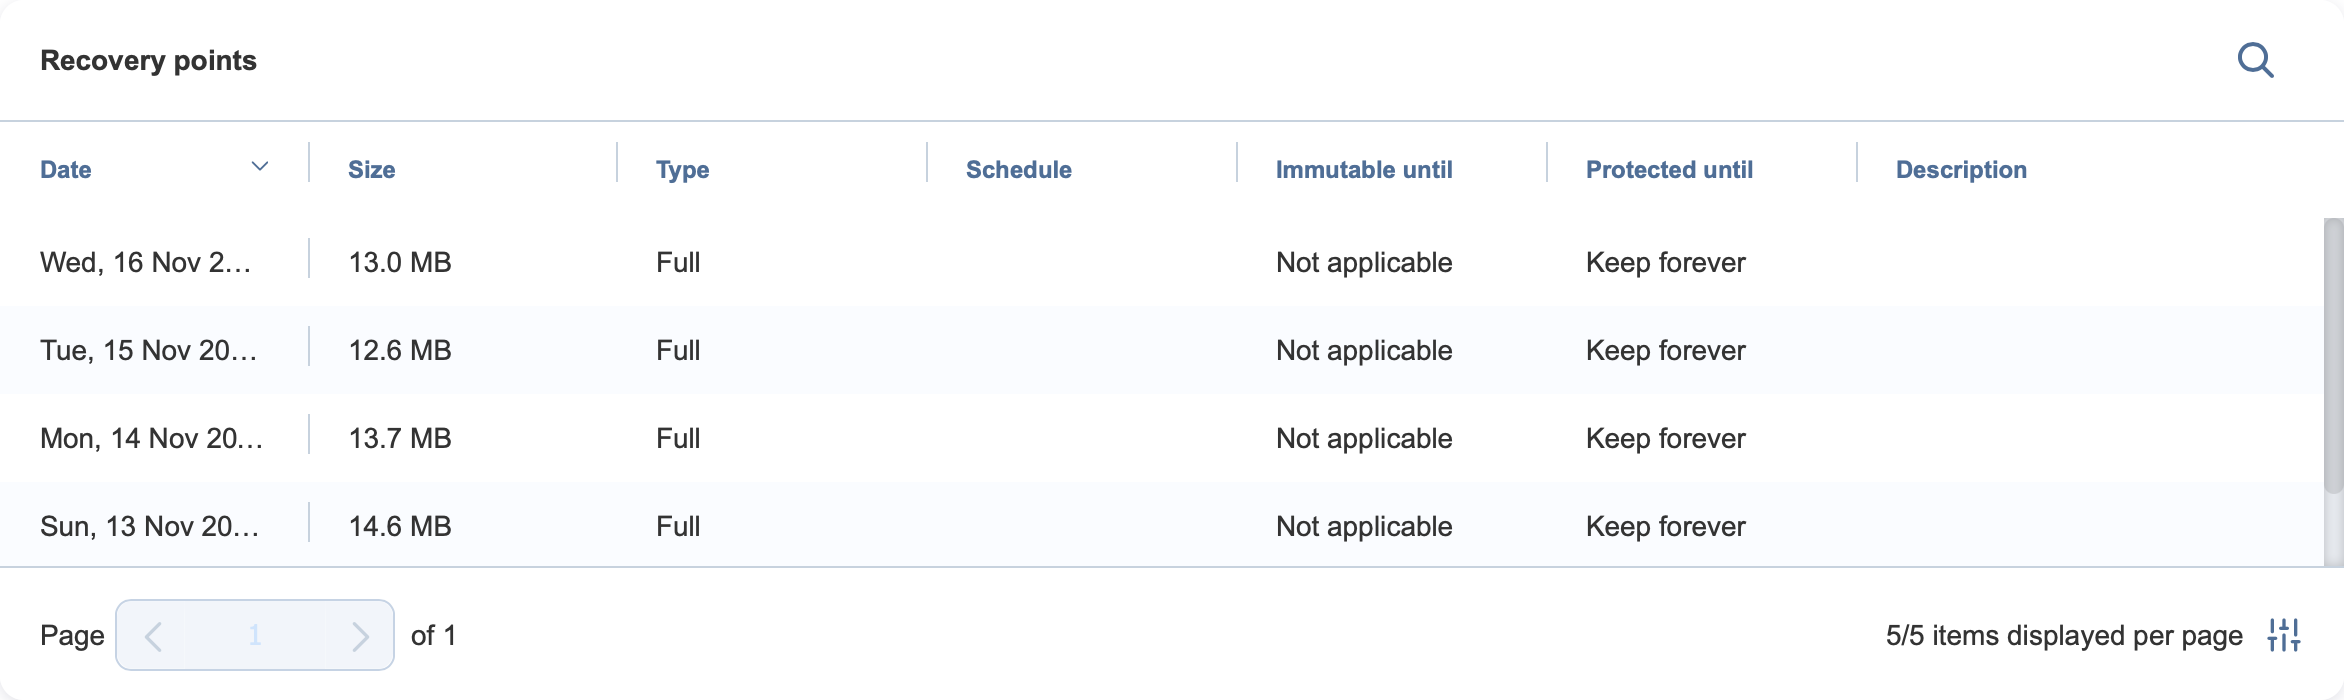
Task: Sort by Protected until column
Action: click(x=1670, y=170)
